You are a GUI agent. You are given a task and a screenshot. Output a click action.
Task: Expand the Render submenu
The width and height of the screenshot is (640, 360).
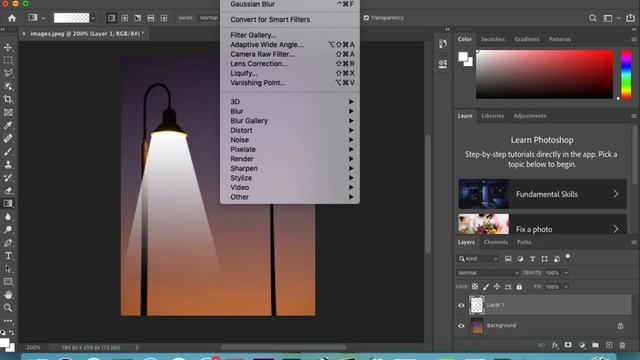(290, 159)
